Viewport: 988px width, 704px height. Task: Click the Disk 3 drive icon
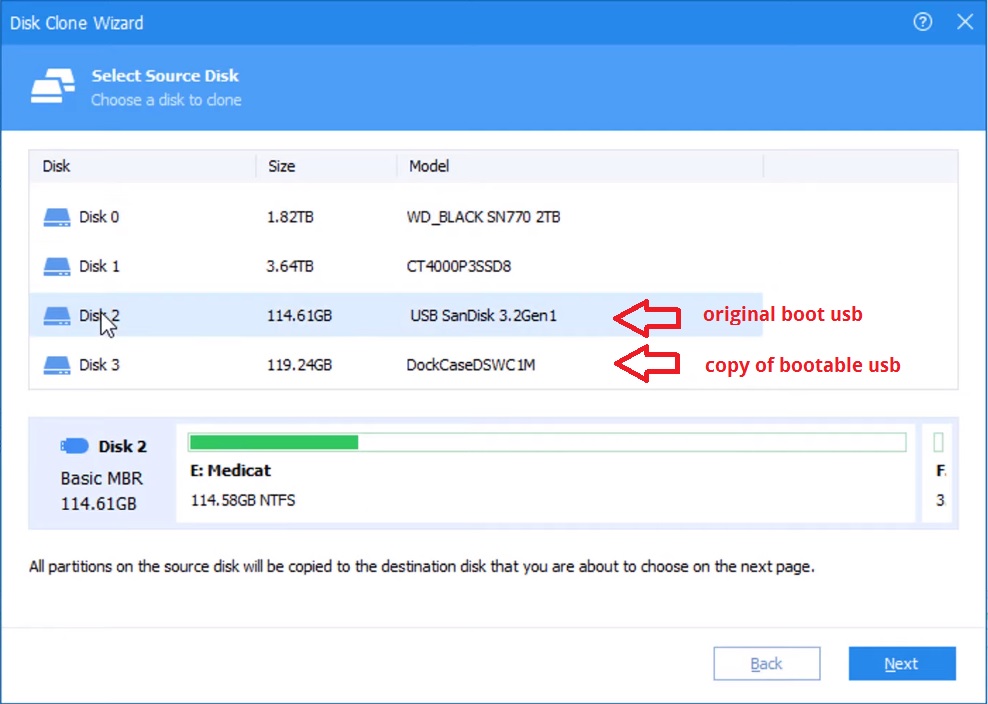pos(58,365)
